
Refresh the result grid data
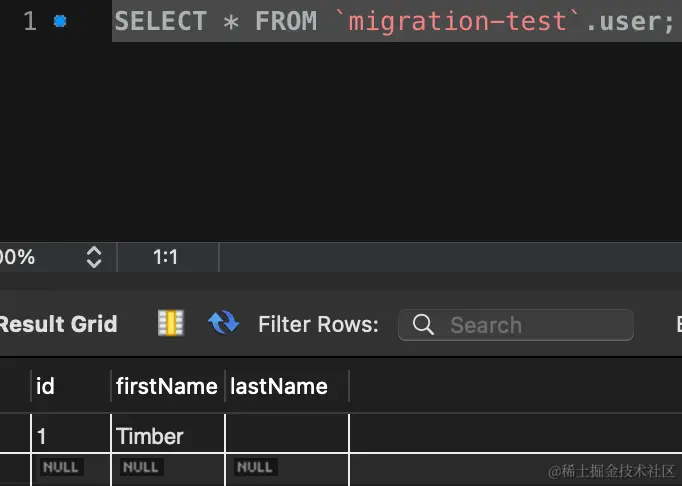click(223, 323)
